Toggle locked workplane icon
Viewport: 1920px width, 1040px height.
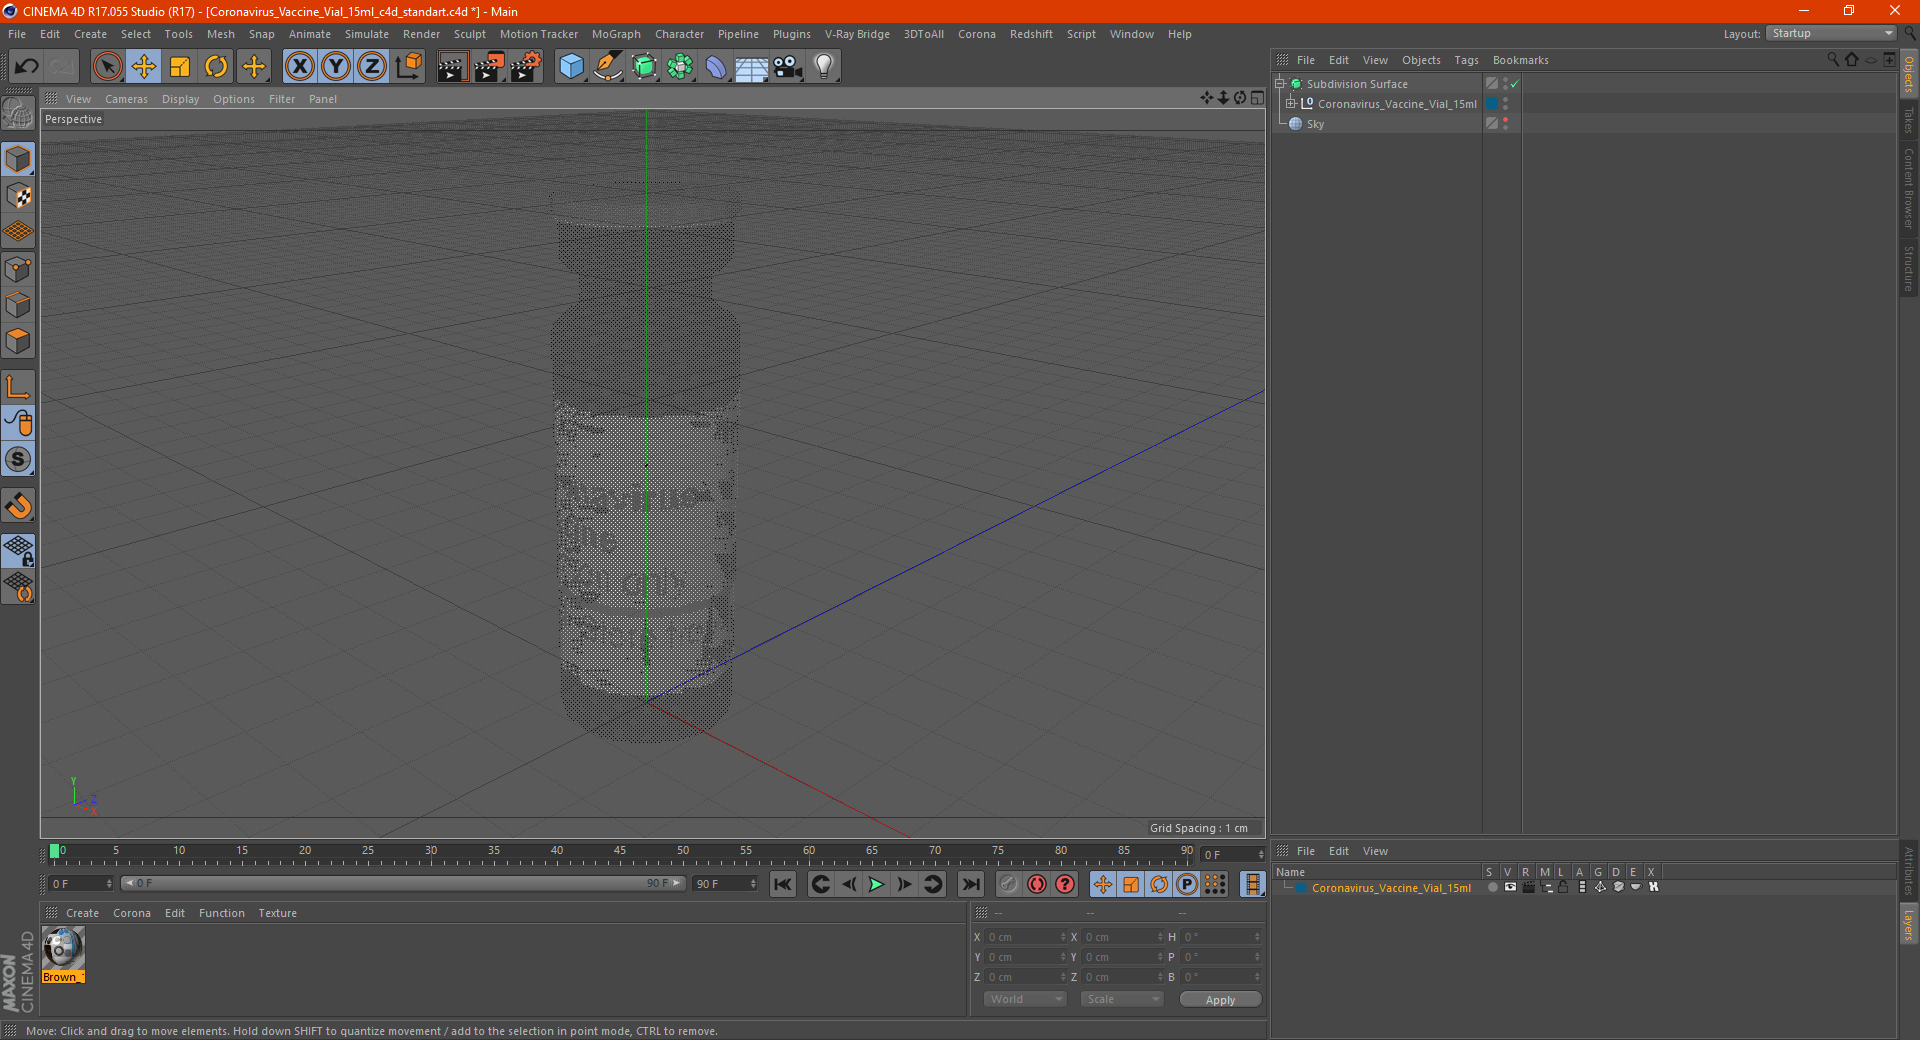coord(18,551)
